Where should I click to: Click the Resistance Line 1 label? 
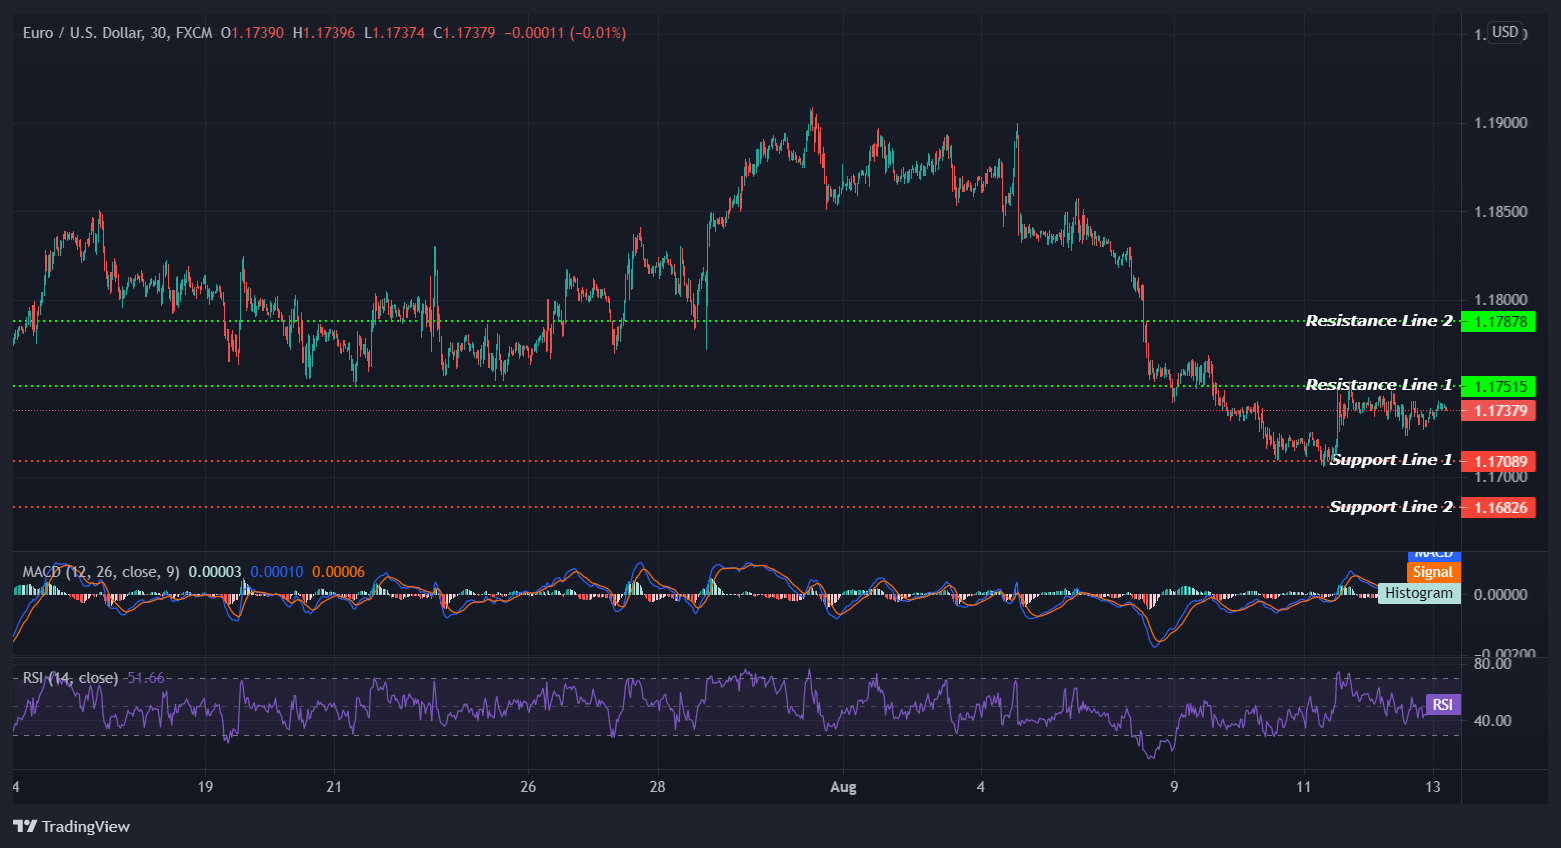click(1378, 384)
